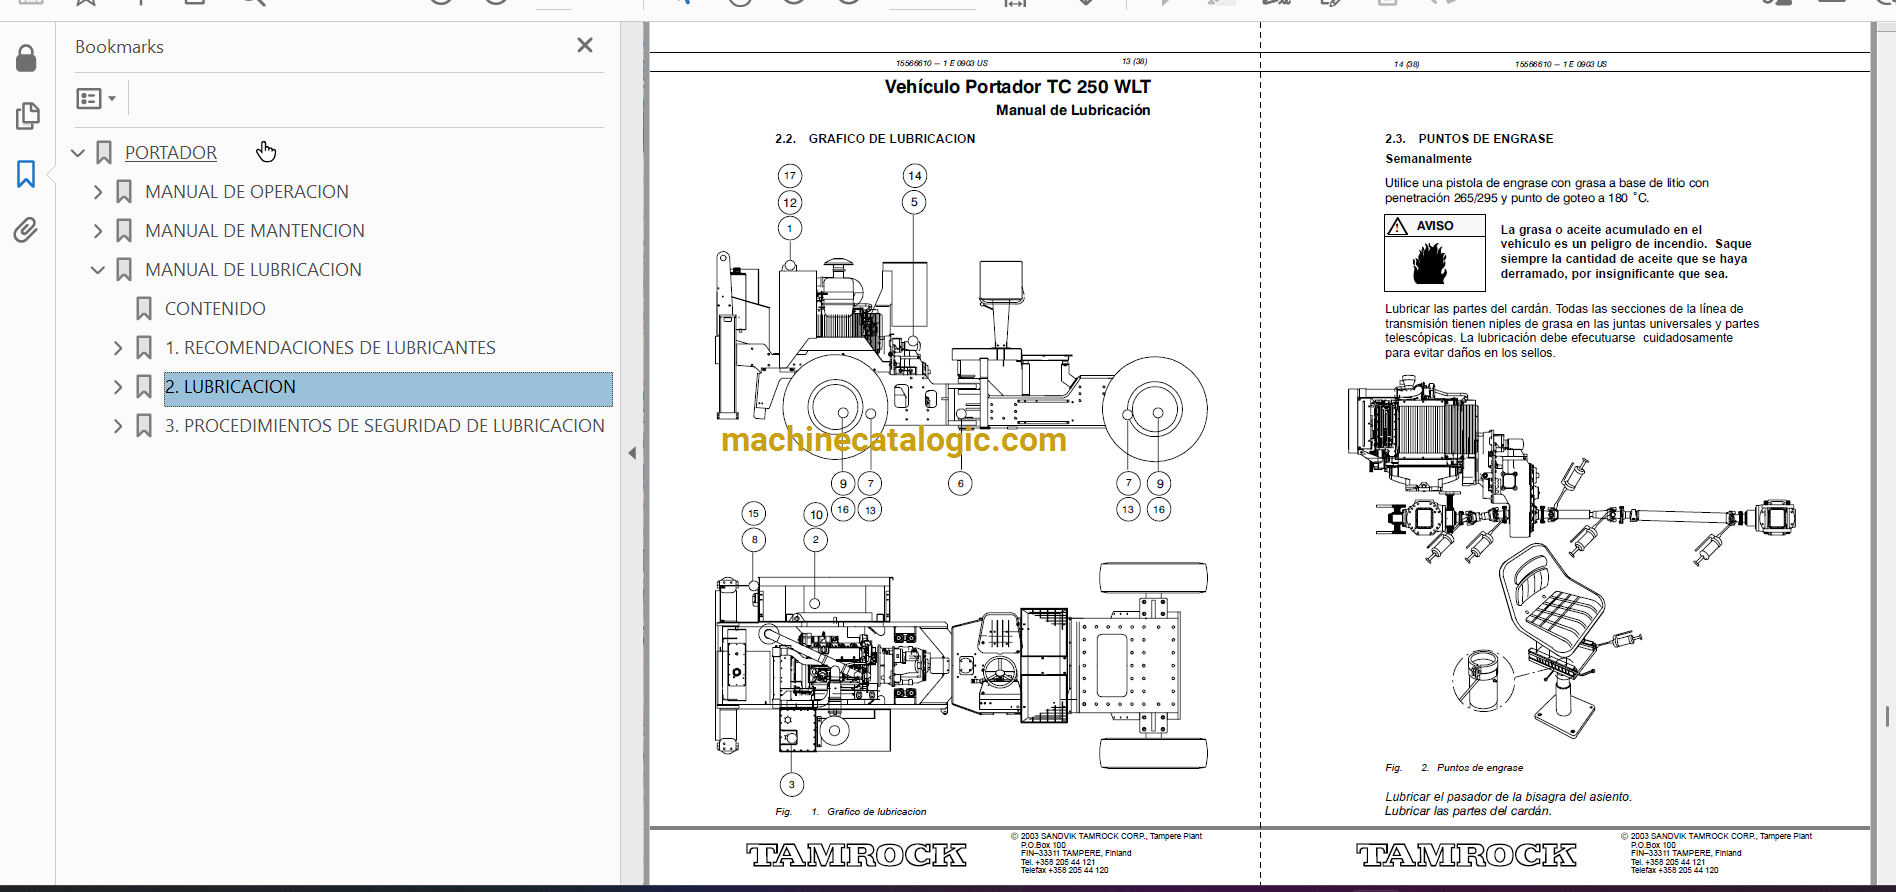The width and height of the screenshot is (1896, 892).
Task: Select MANUAL DE LUBRICACION bookmark
Action: point(253,270)
